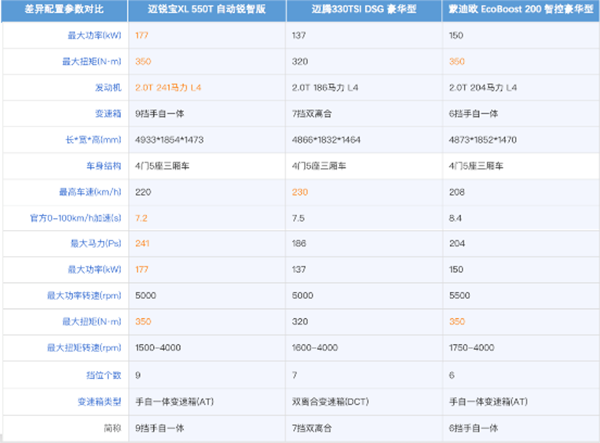Click the 最大马力(Ps) row label
Screen dimensions: 600x443
coord(96,243)
